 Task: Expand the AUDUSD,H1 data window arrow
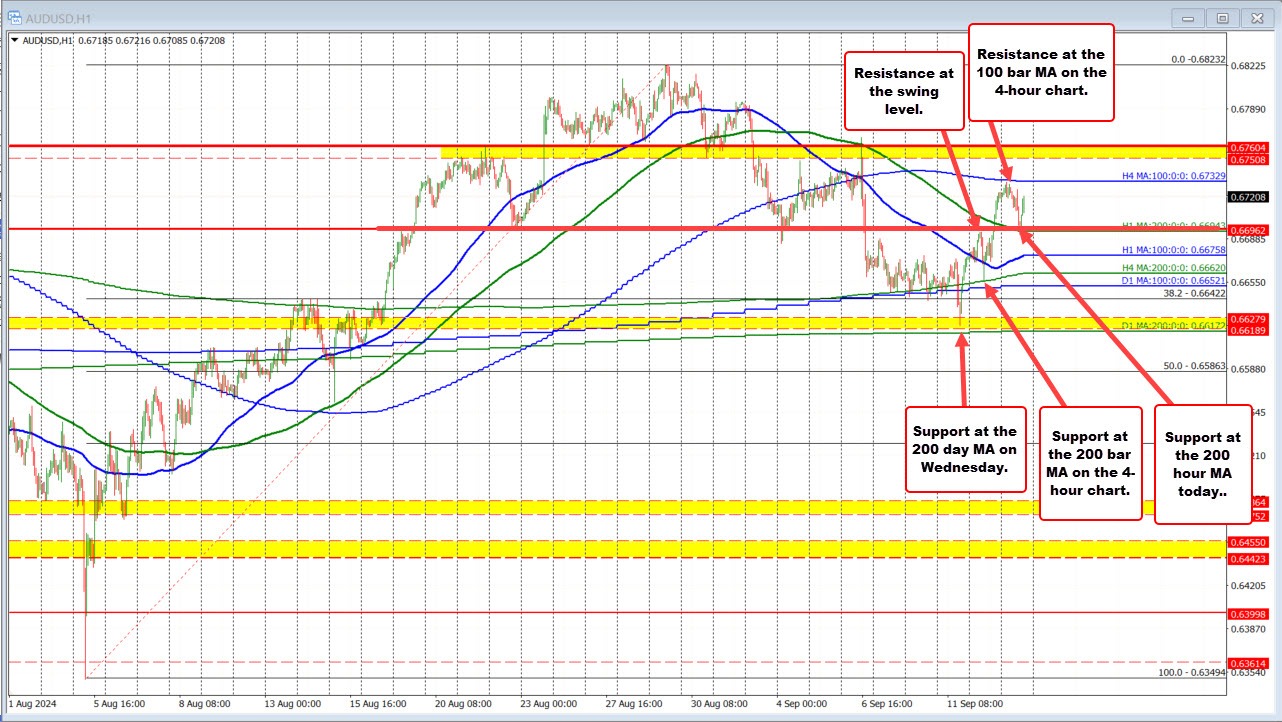(14, 38)
